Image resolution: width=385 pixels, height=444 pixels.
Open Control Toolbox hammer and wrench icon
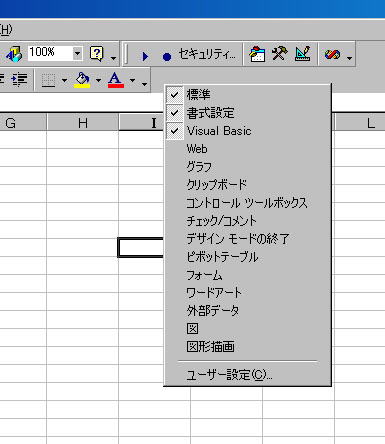[279, 53]
